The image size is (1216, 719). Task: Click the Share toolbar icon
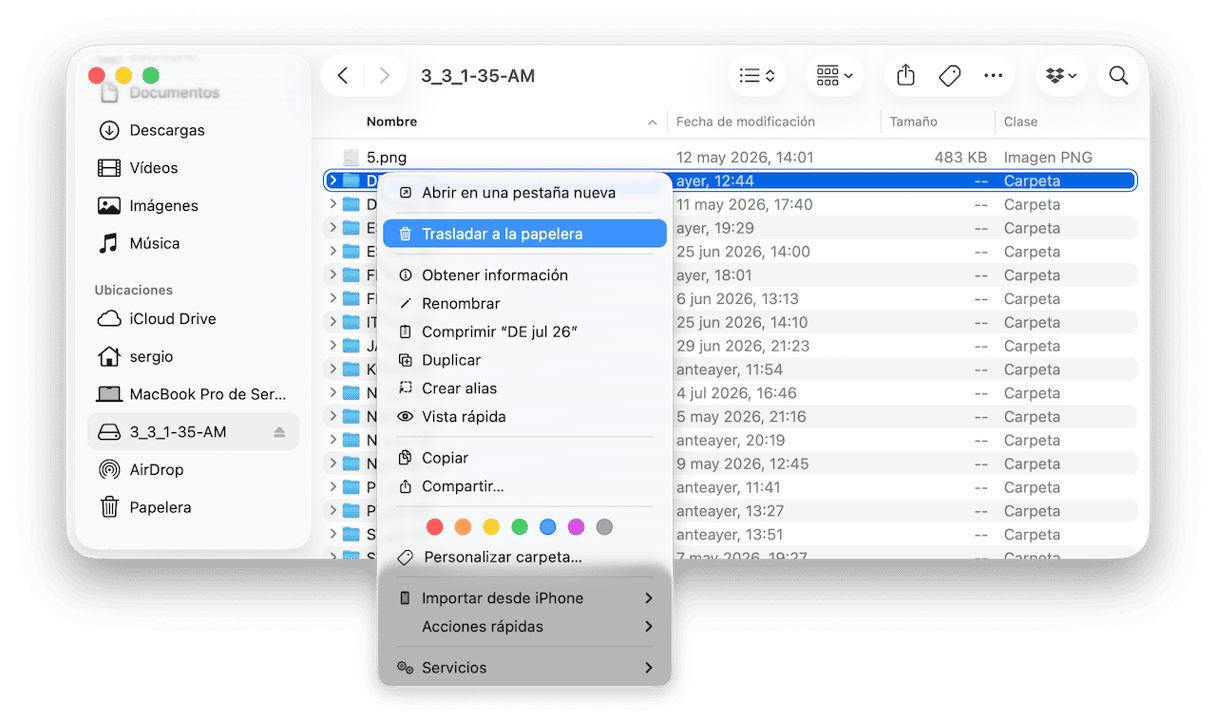click(x=906, y=76)
